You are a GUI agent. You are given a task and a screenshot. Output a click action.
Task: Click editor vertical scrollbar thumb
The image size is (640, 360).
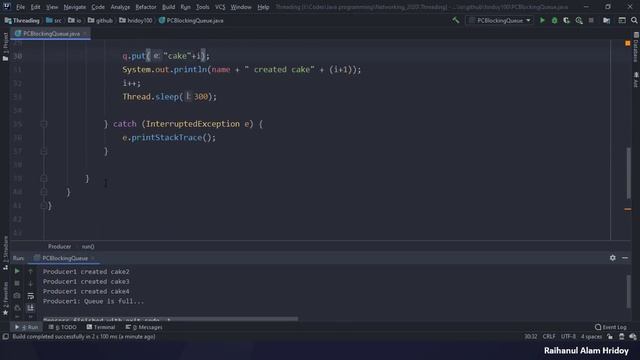(x=628, y=173)
